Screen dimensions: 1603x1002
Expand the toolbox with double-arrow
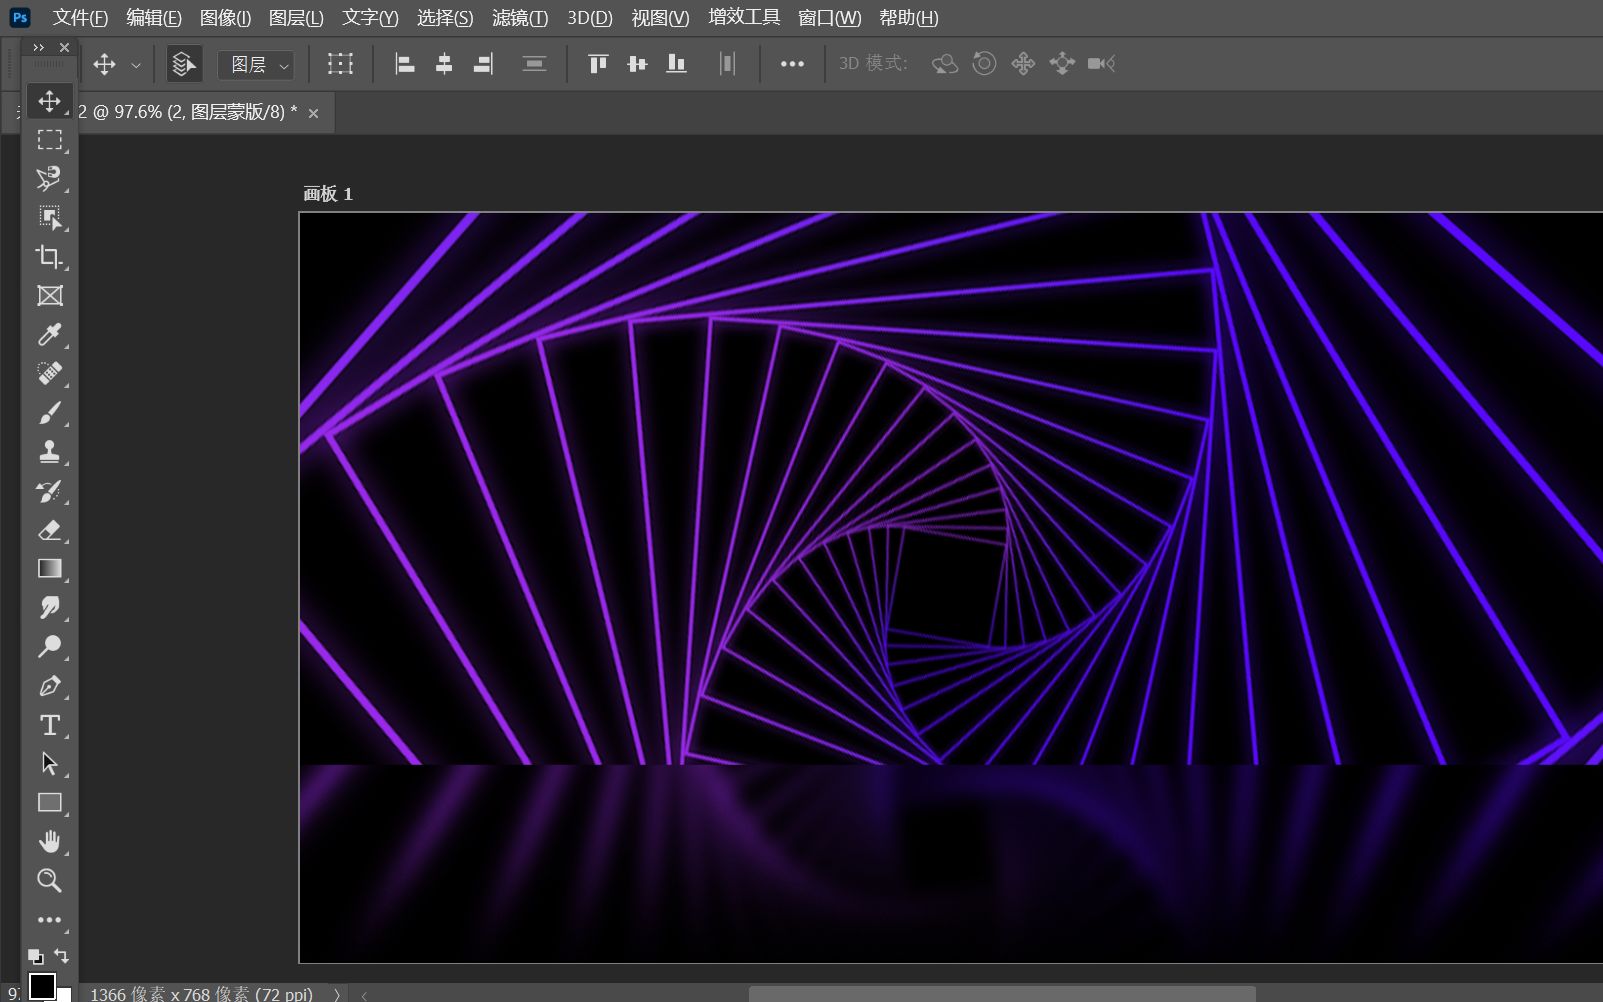[x=39, y=47]
